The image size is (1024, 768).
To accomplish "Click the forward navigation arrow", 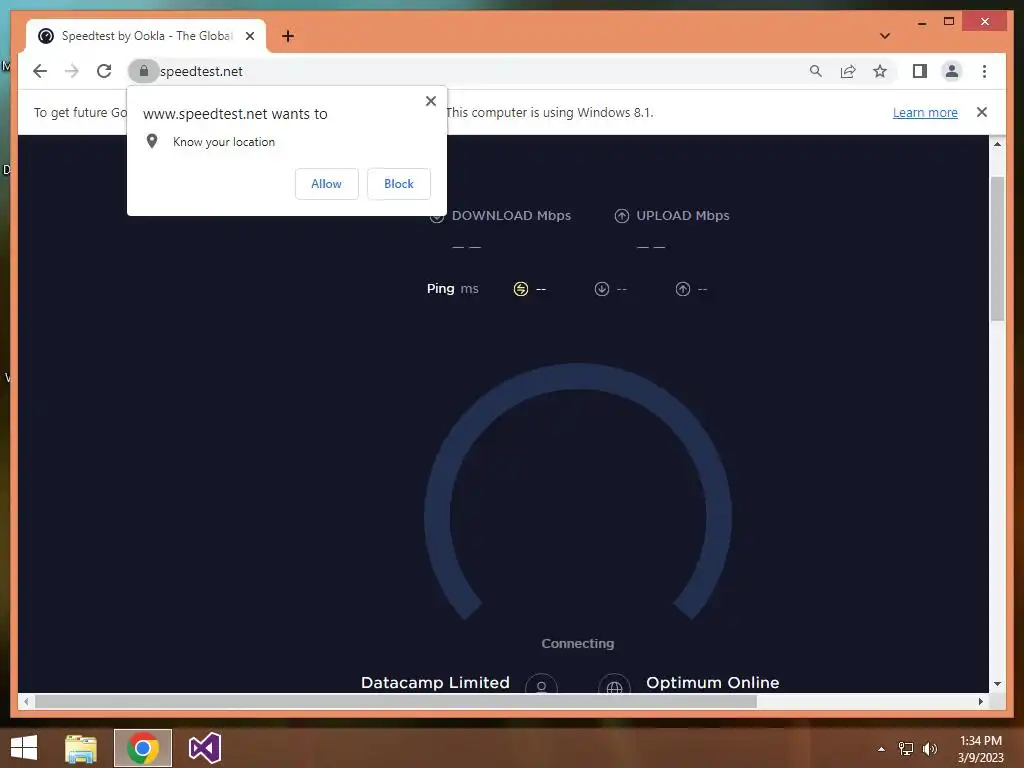I will click(x=72, y=71).
